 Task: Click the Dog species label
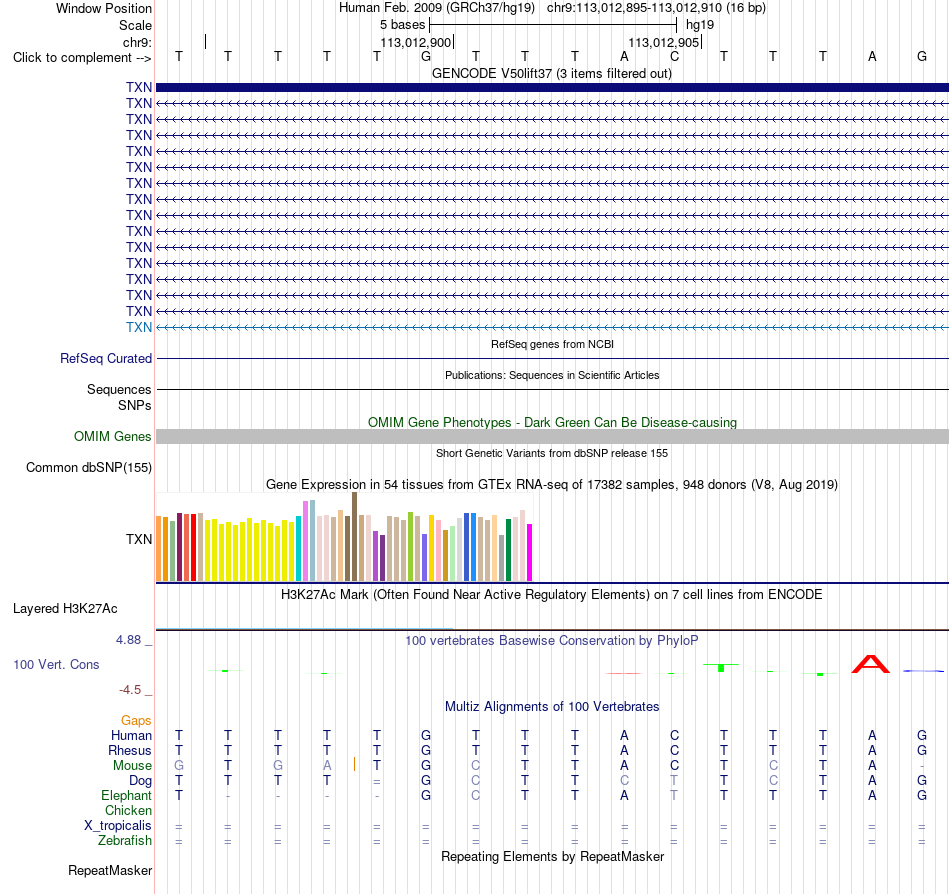pos(140,781)
